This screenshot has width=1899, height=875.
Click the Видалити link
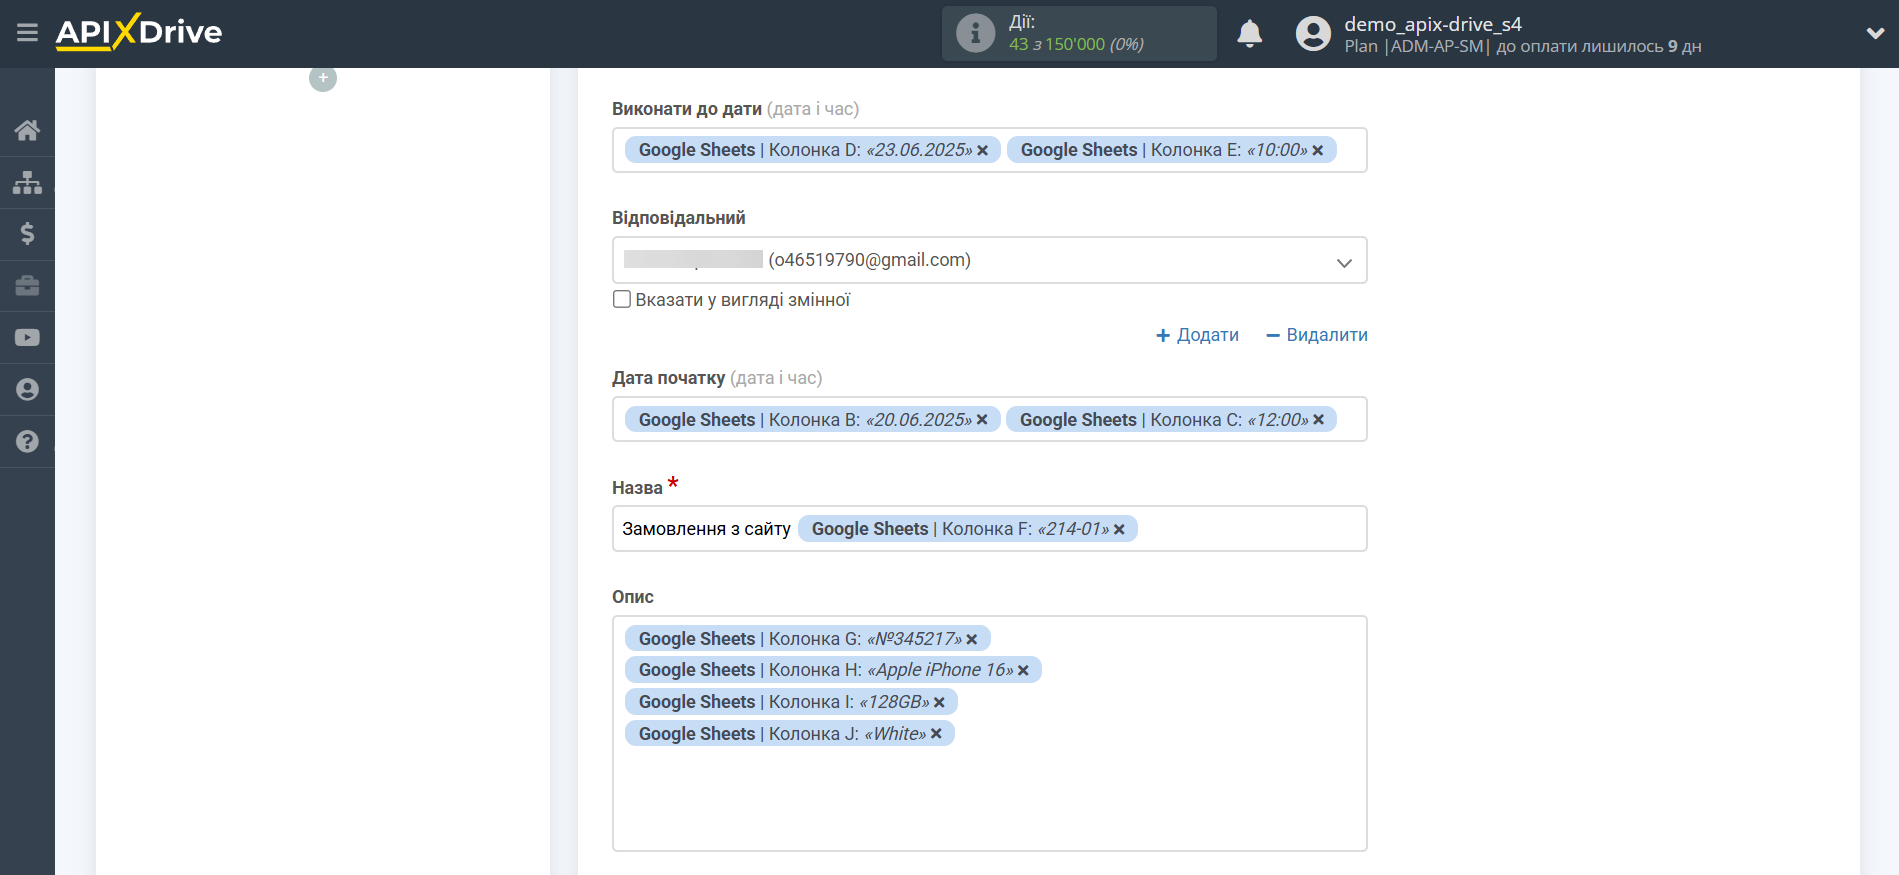pos(1316,335)
